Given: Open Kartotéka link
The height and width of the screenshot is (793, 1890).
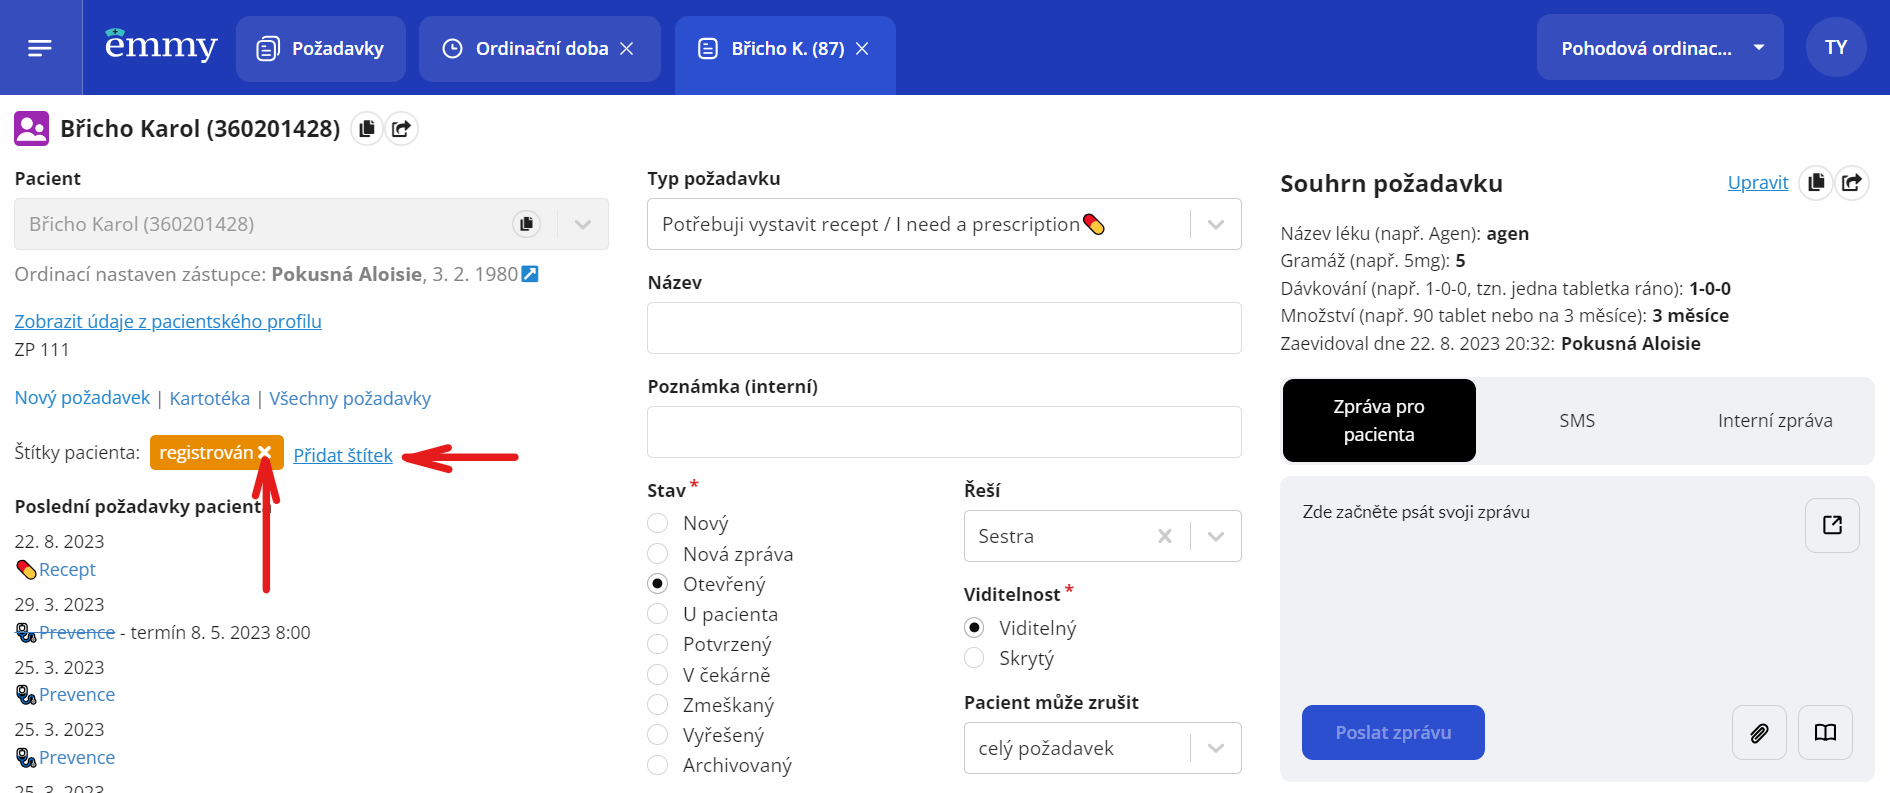Looking at the screenshot, I should [x=210, y=398].
